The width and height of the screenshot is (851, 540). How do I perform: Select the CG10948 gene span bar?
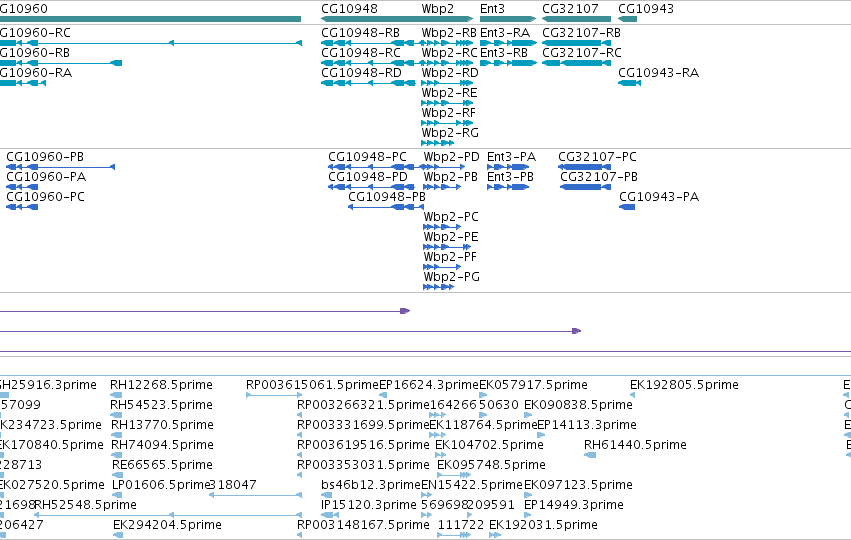click(x=397, y=19)
